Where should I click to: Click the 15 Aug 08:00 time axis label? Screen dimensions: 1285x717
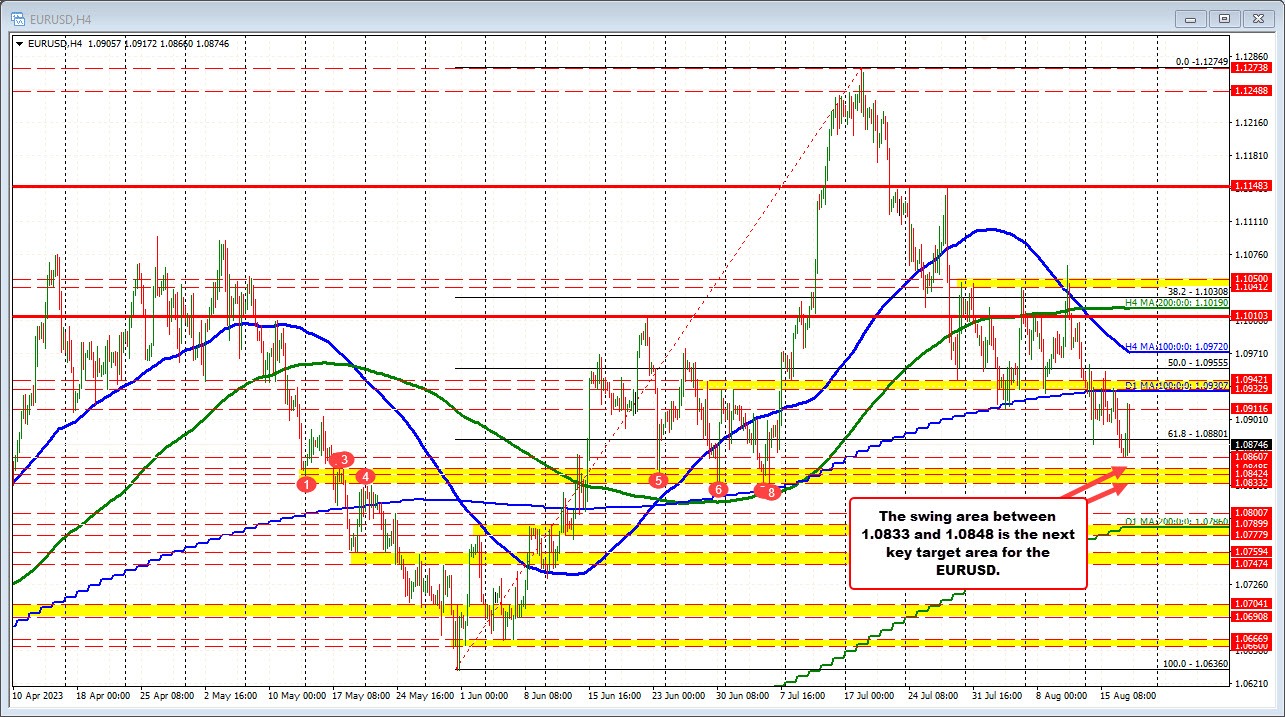pyautogui.click(x=1125, y=694)
